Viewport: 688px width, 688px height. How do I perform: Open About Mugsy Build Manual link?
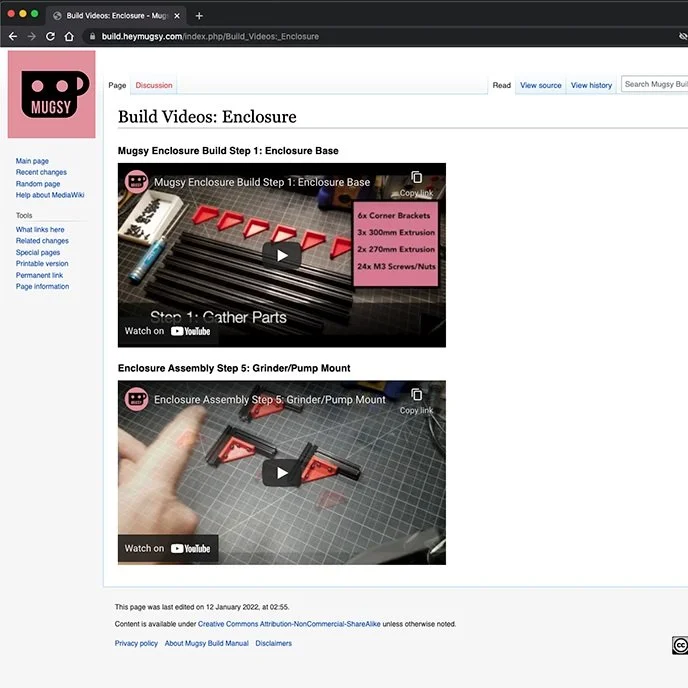207,643
